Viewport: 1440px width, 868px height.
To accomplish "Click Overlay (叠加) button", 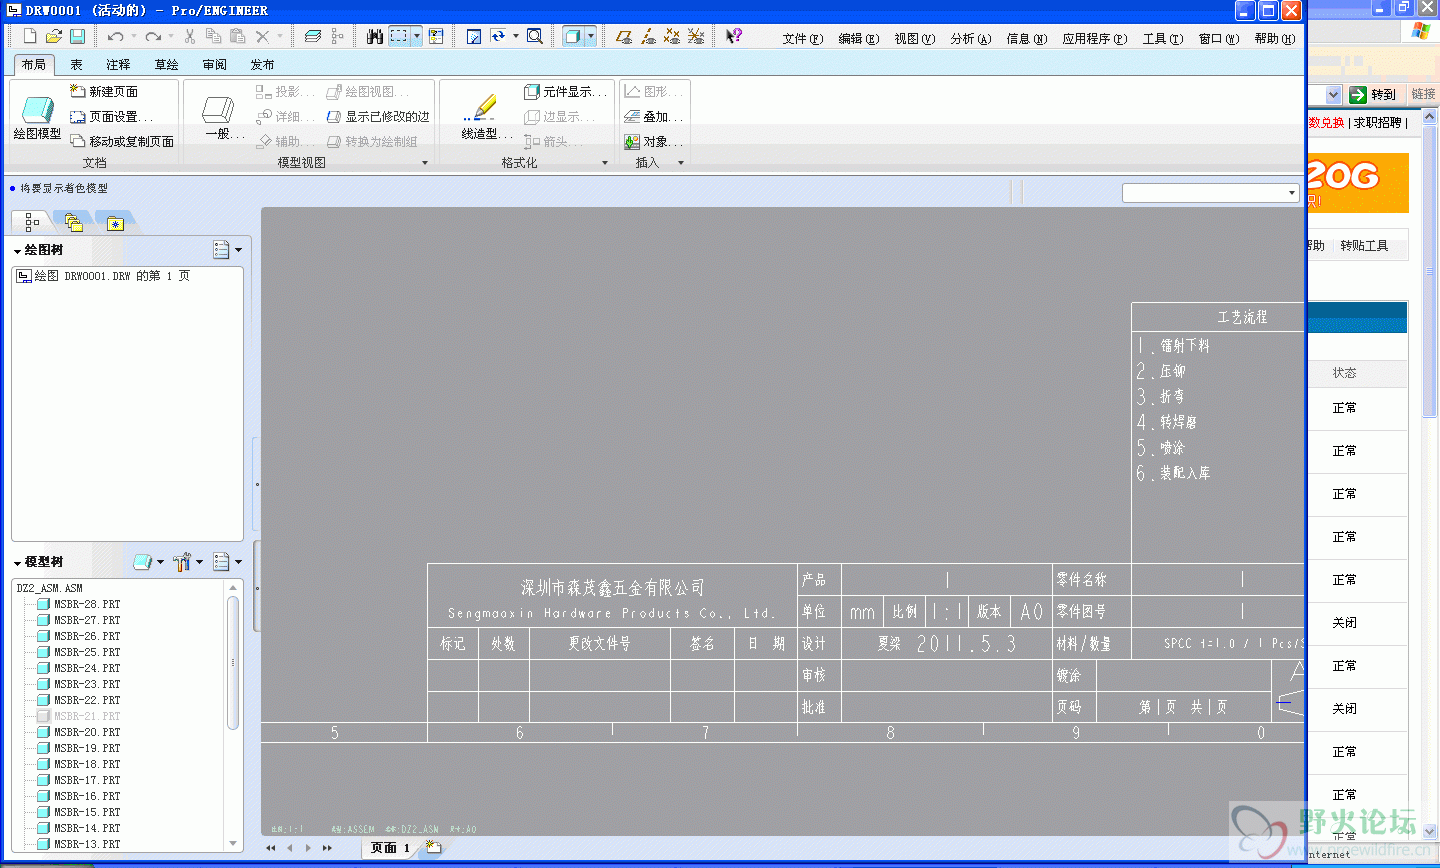I will pyautogui.click(x=654, y=116).
